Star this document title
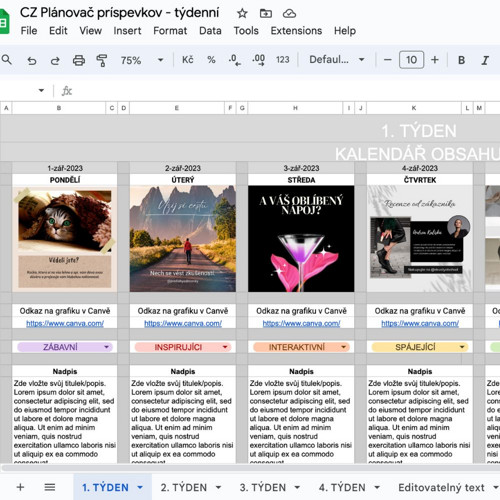500x500 pixels. click(x=242, y=14)
